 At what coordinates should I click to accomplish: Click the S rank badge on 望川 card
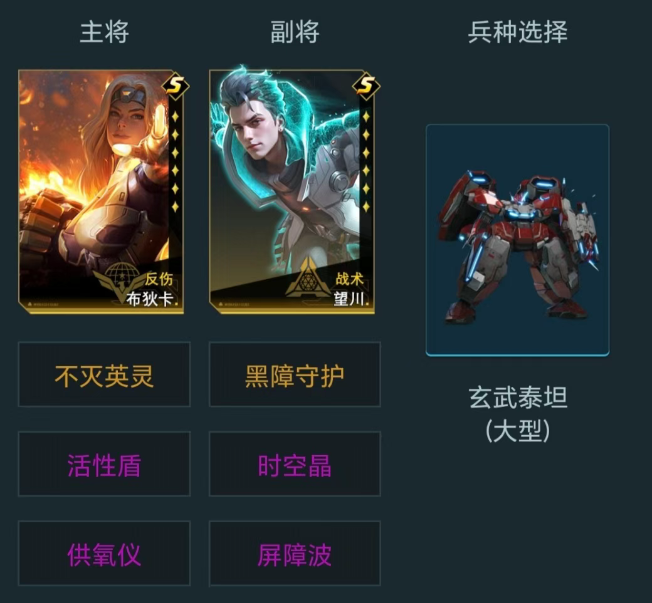click(x=366, y=86)
